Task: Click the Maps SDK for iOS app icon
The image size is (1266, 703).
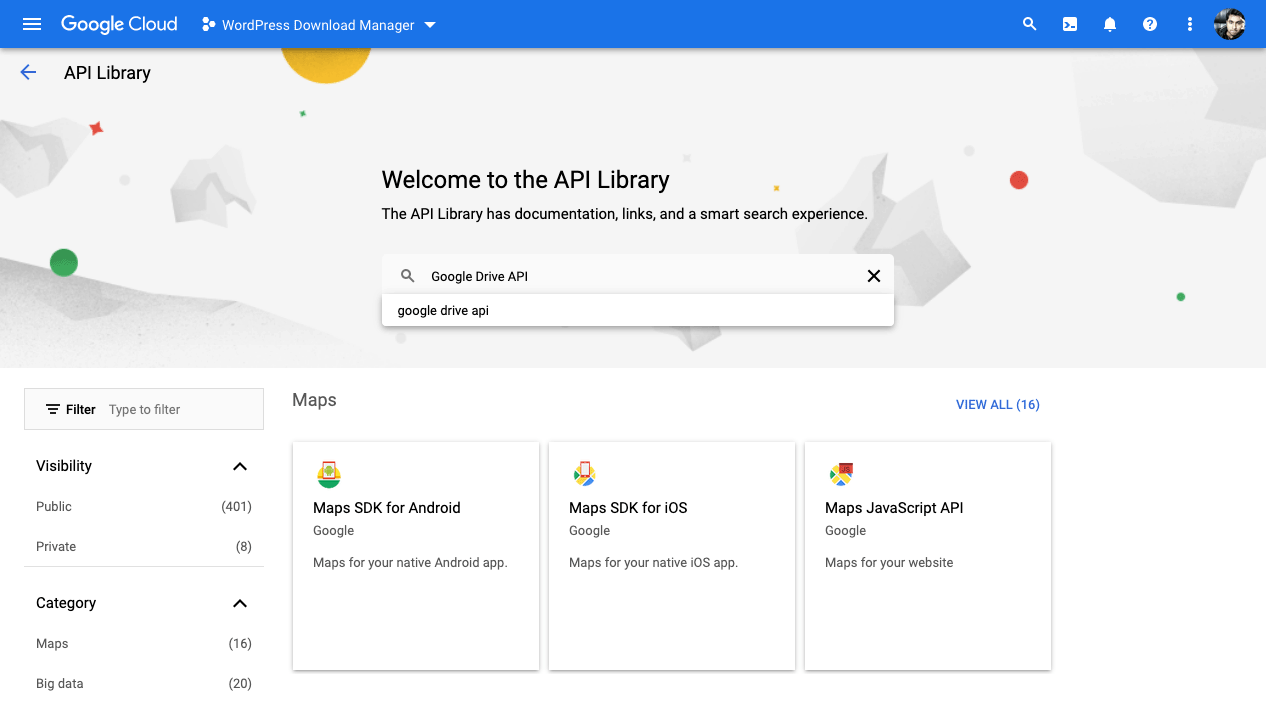Action: pos(585,474)
